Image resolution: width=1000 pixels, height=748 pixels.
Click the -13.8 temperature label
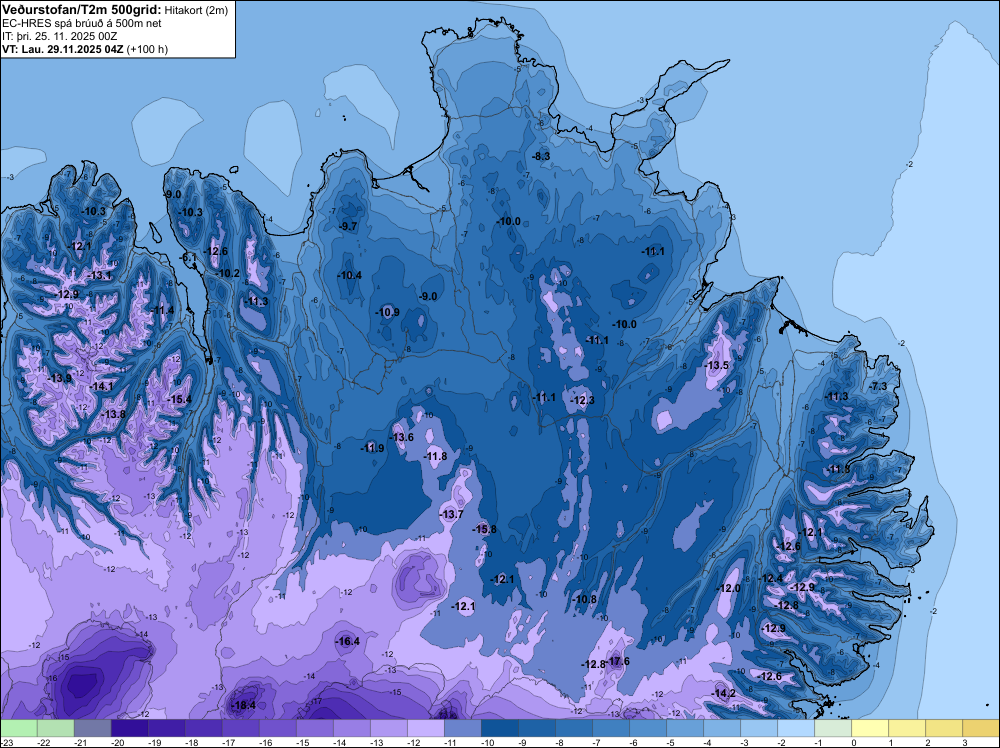tap(114, 414)
